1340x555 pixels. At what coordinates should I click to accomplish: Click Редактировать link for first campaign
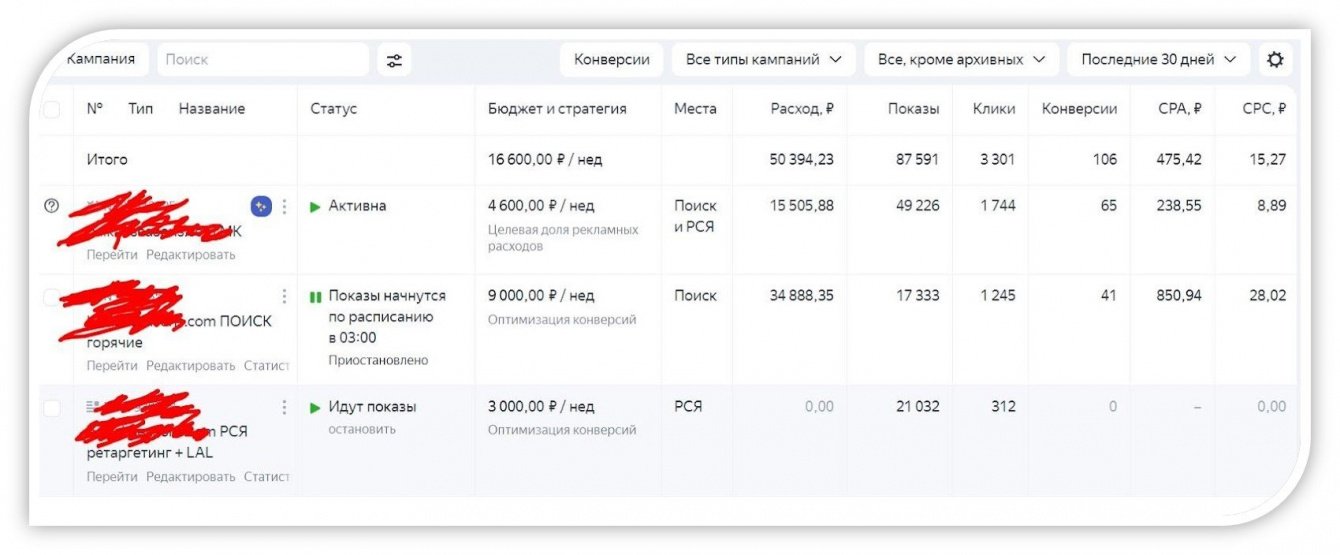tap(190, 255)
